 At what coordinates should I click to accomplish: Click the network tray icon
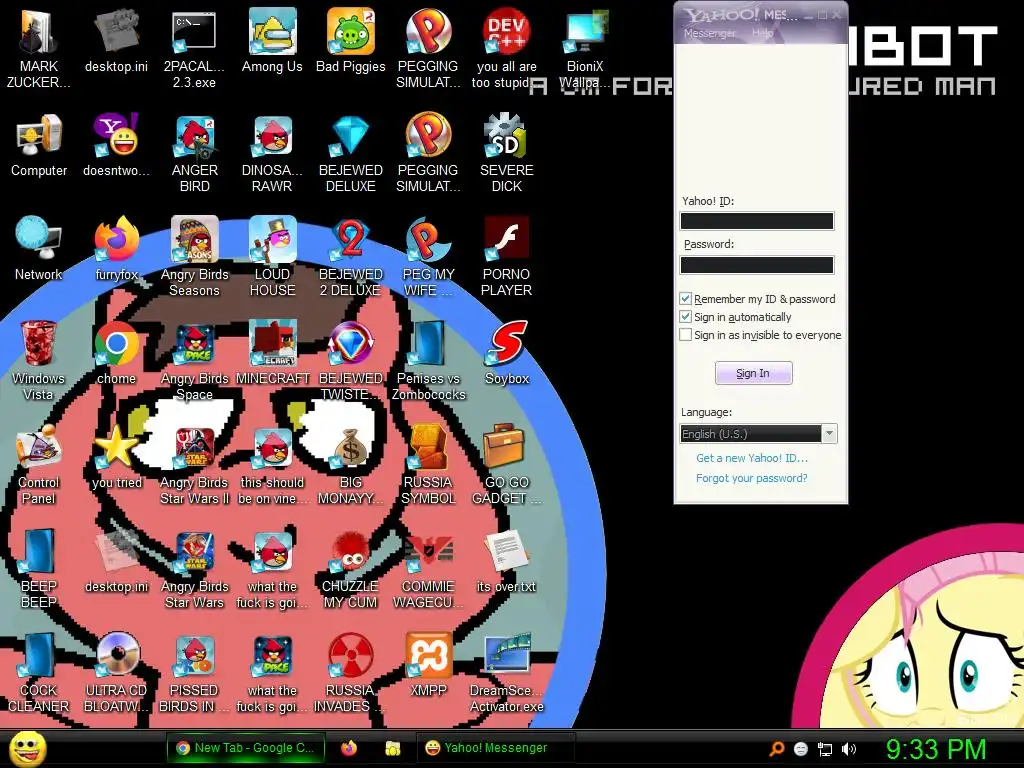pos(825,749)
